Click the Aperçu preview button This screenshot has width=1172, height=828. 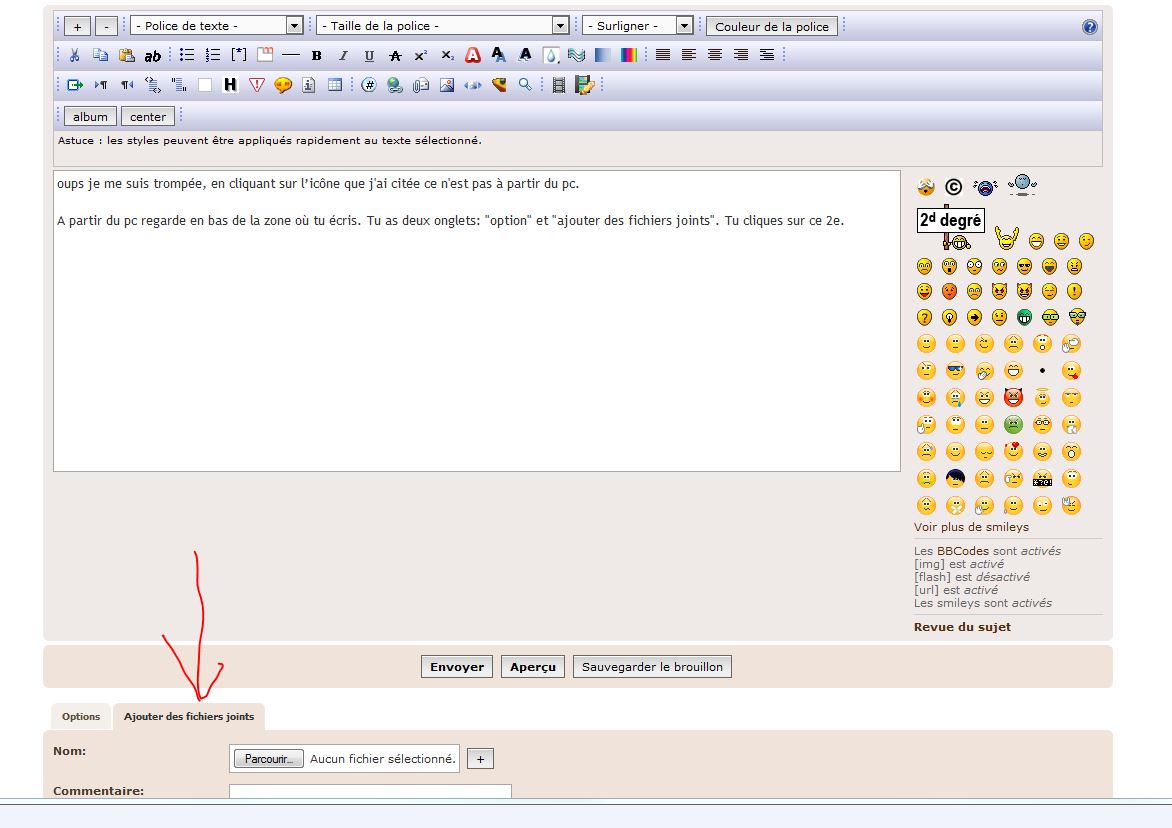point(533,667)
